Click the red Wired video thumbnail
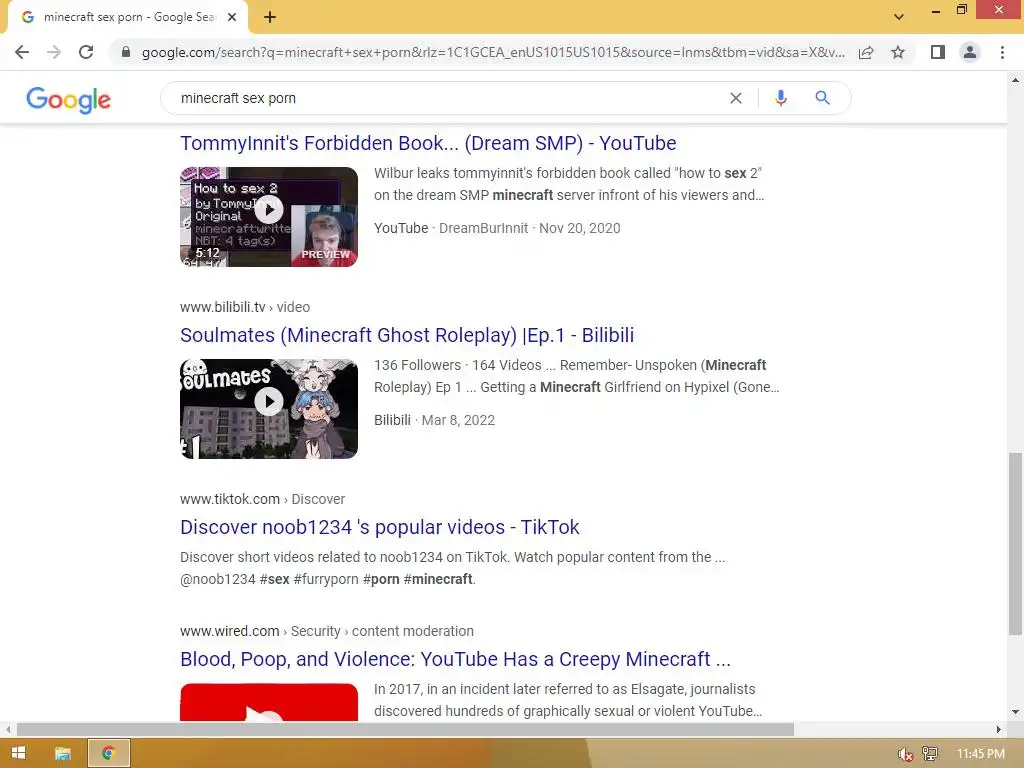This screenshot has height=768, width=1024. point(269,702)
